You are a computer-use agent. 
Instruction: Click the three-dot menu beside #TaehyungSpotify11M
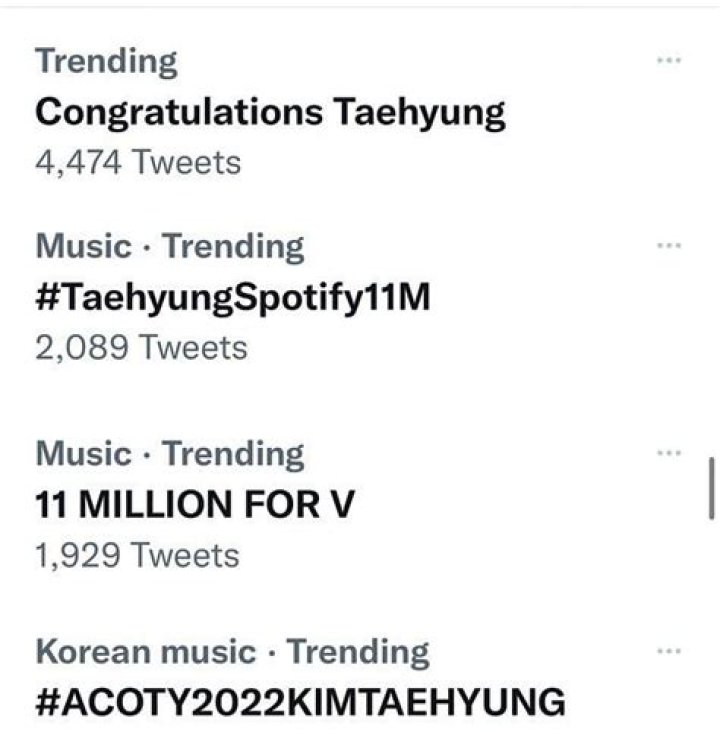[x=667, y=245]
